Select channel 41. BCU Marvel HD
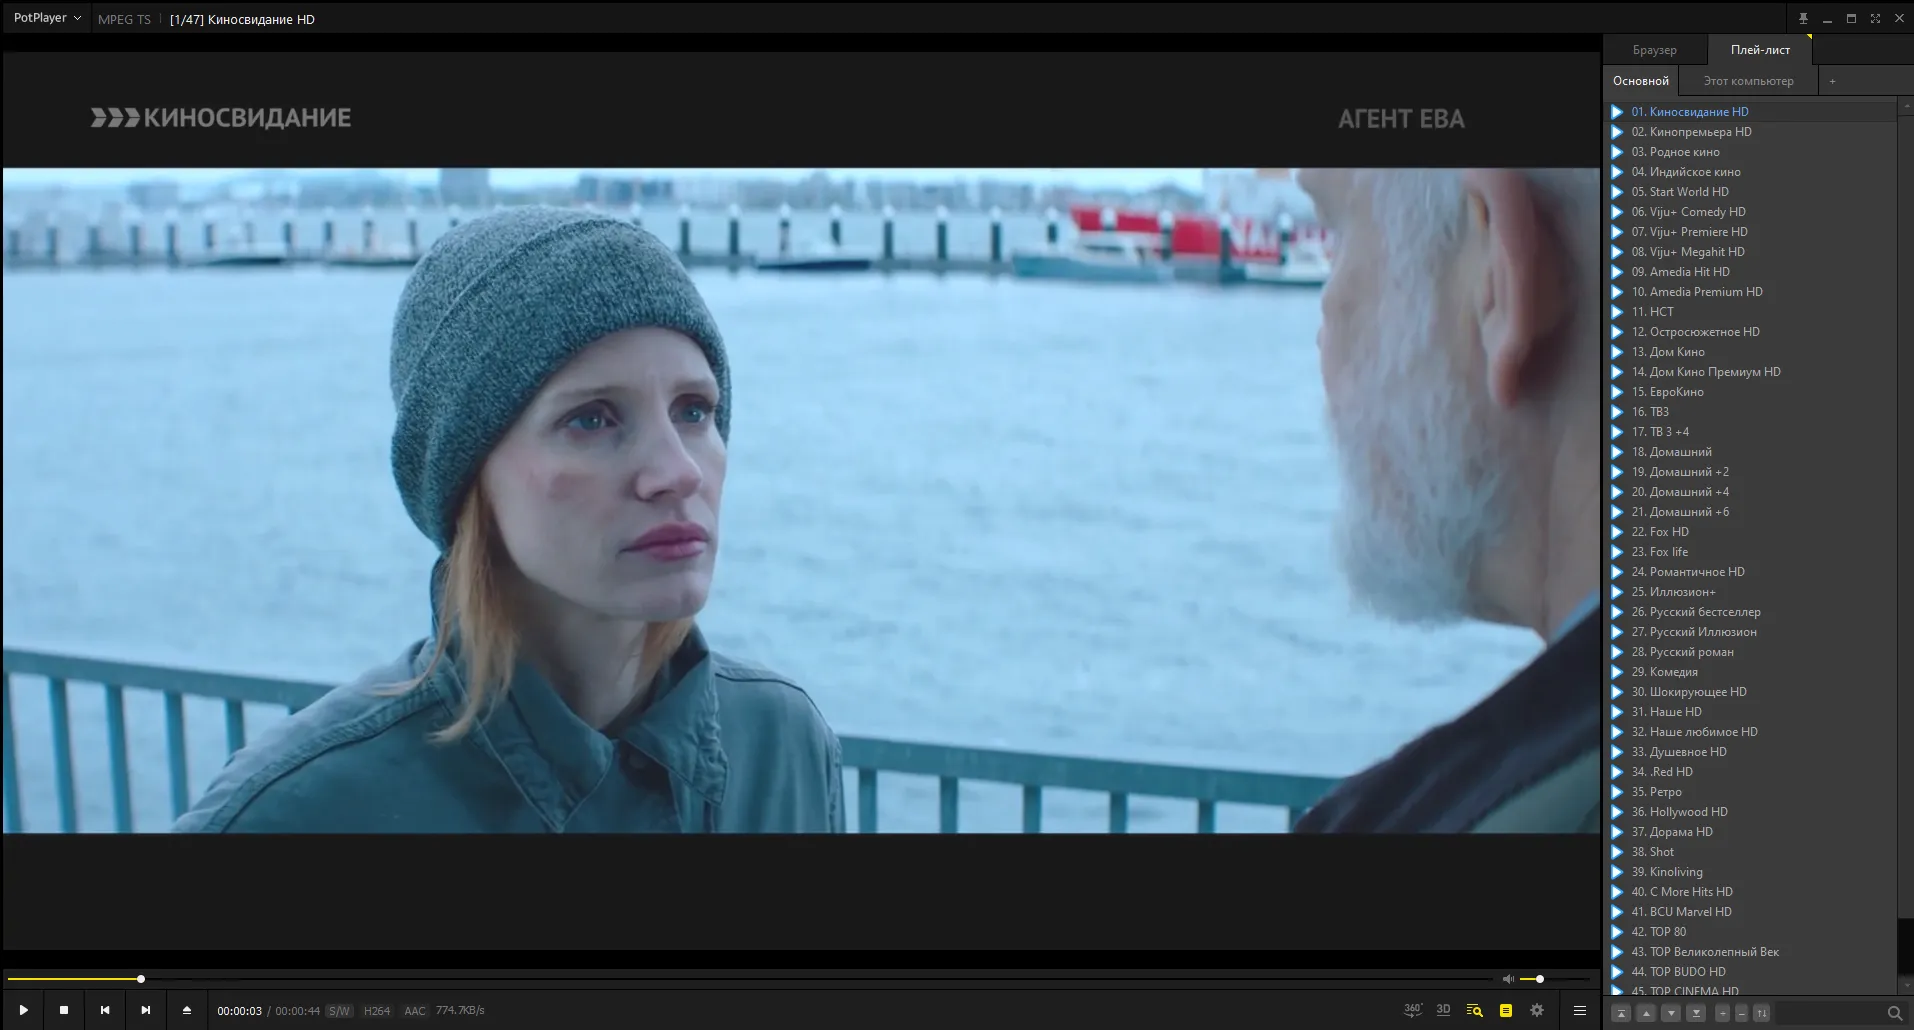The image size is (1914, 1030). [1752, 912]
